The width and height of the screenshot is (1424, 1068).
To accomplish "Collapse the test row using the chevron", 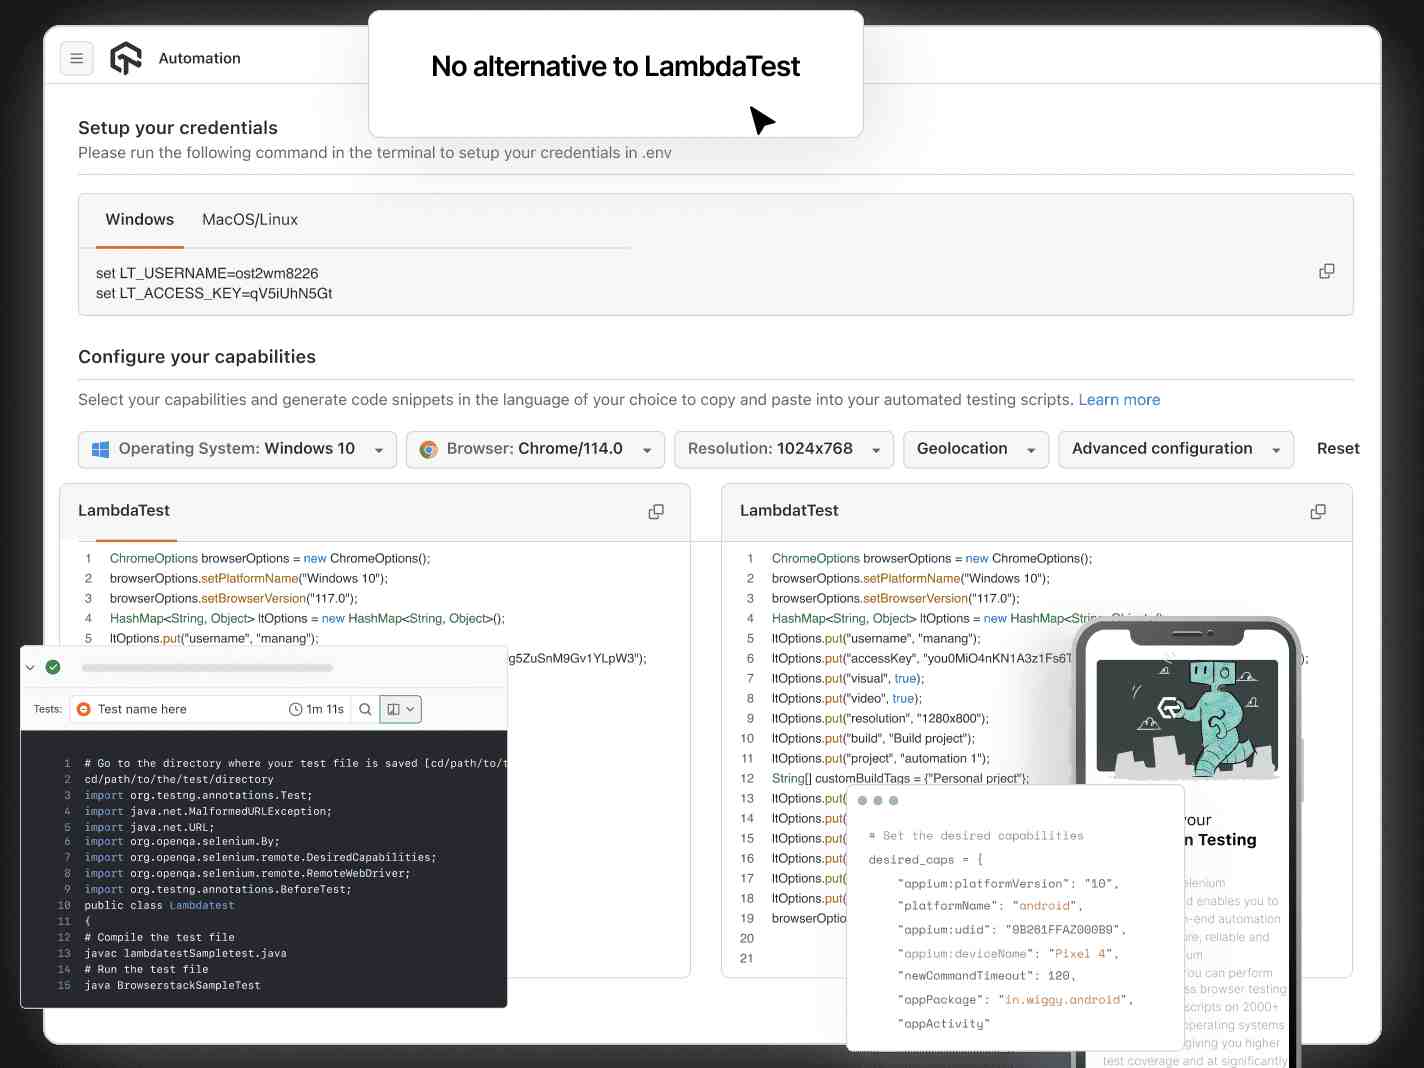I will coord(31,667).
